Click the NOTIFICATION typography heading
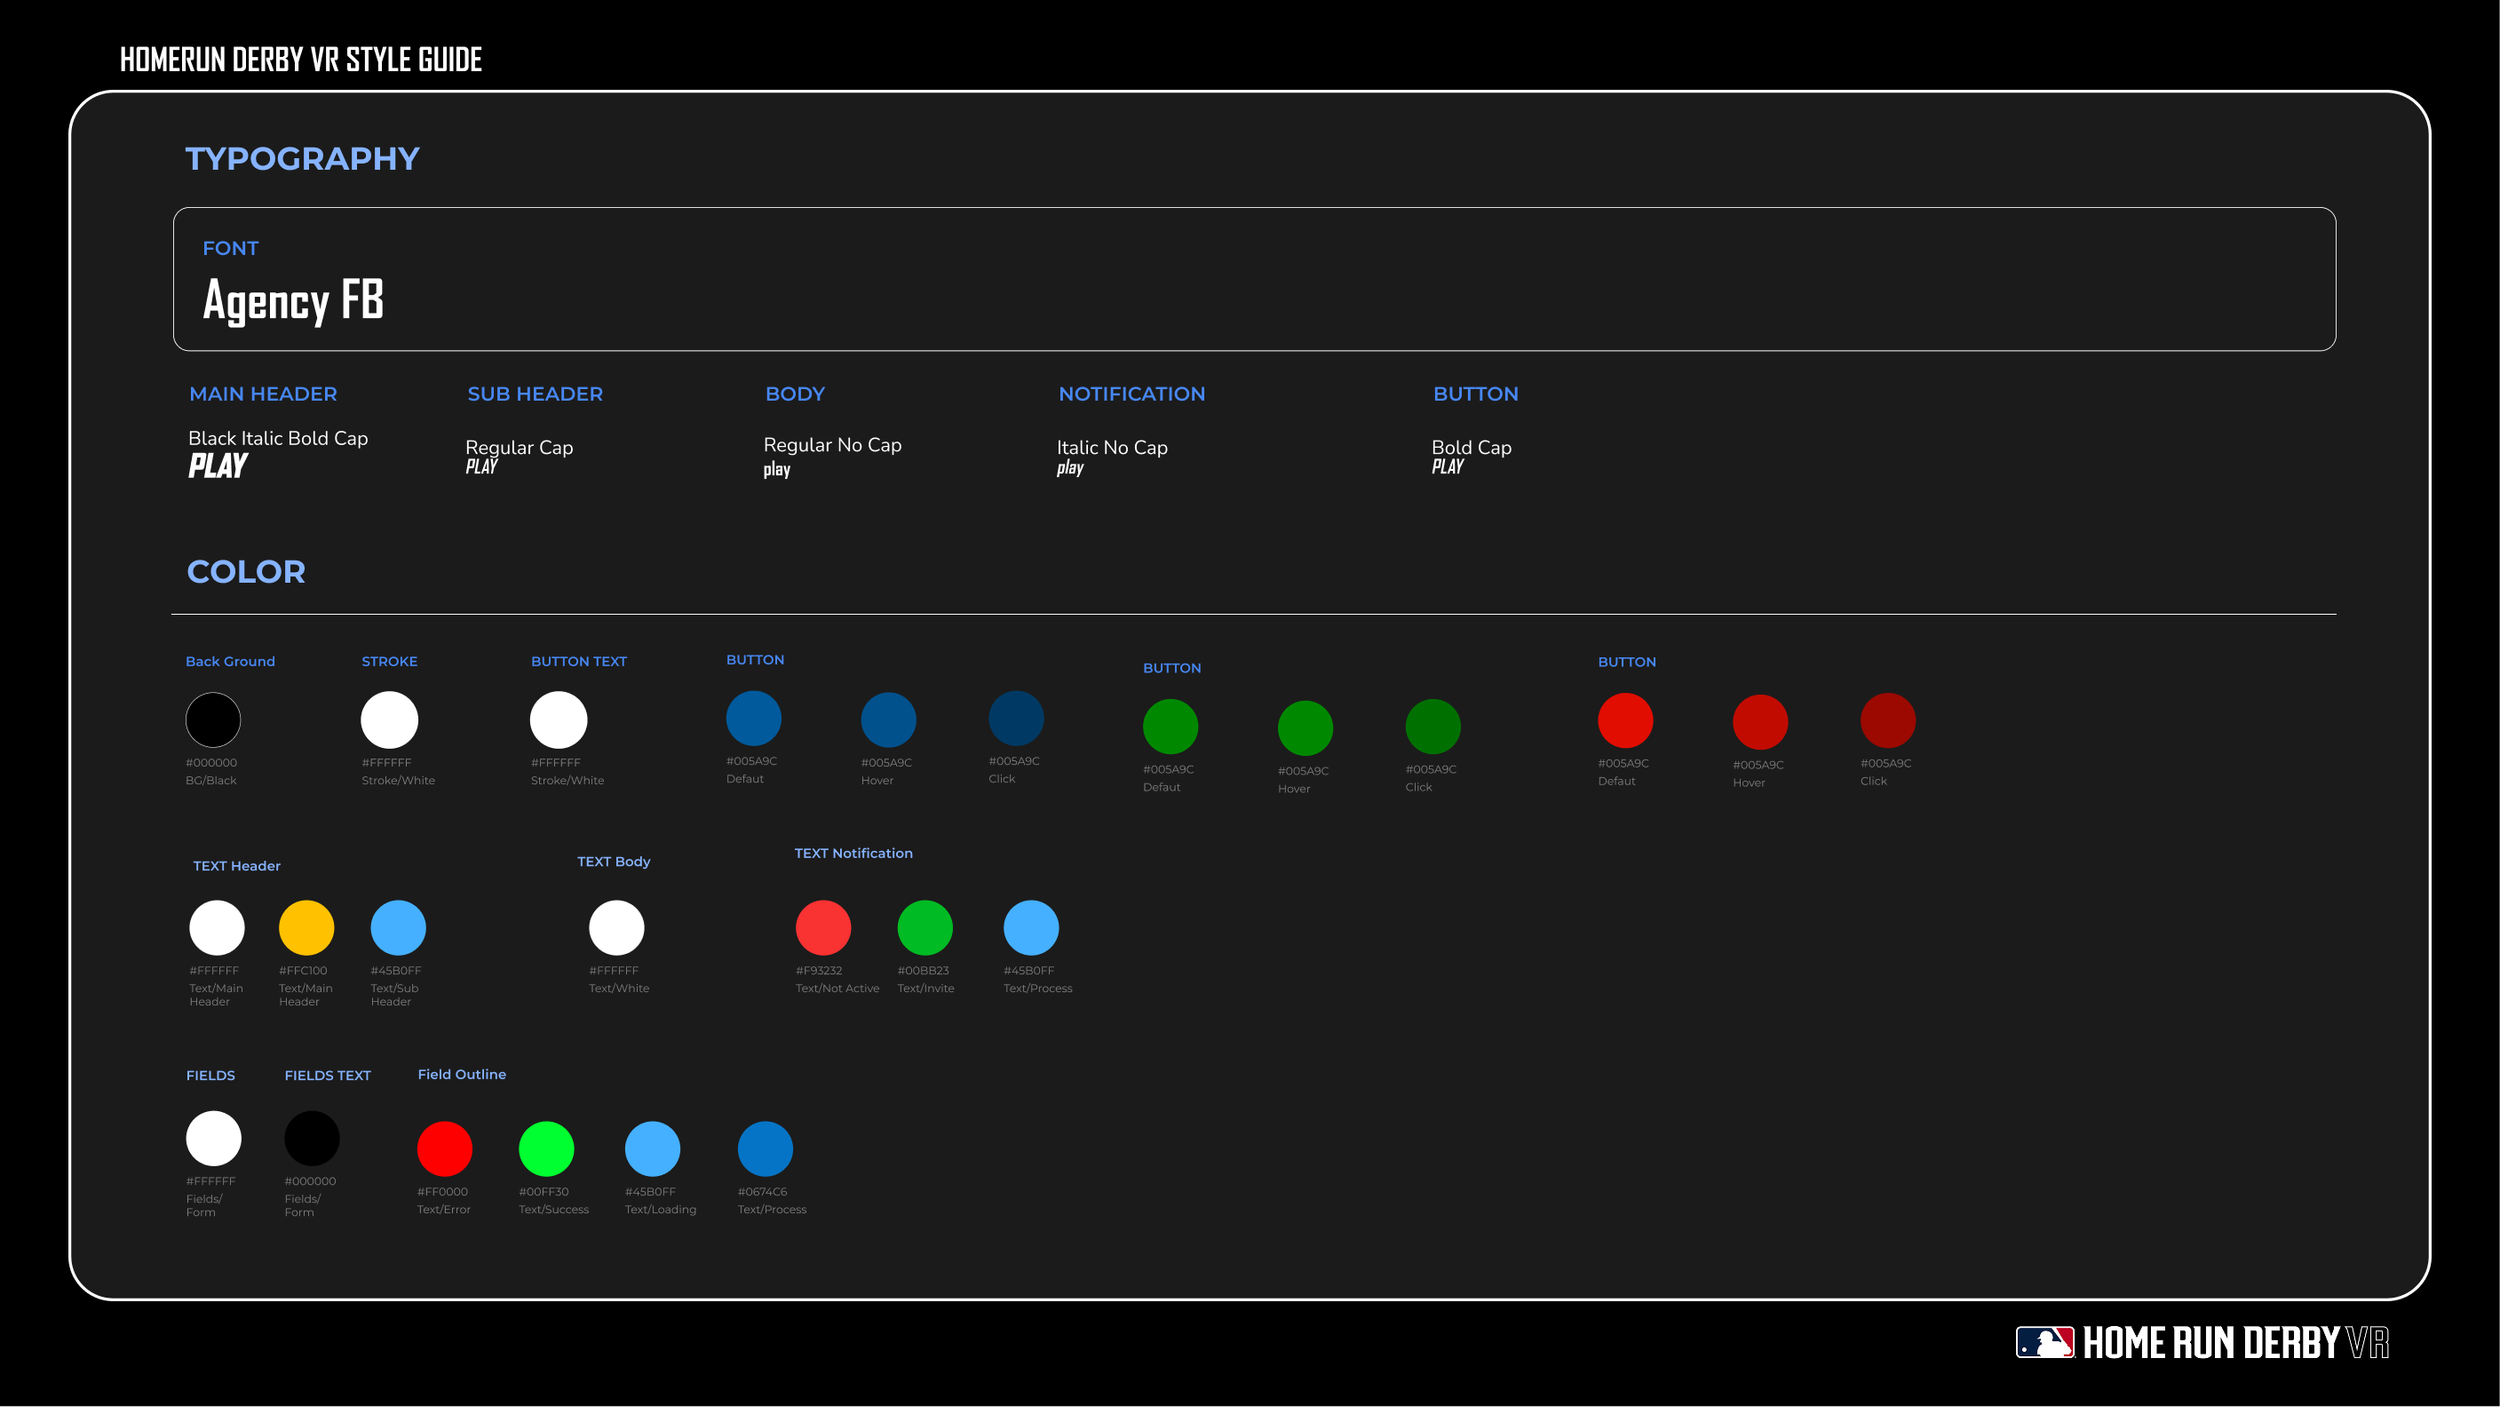 pos(1131,394)
